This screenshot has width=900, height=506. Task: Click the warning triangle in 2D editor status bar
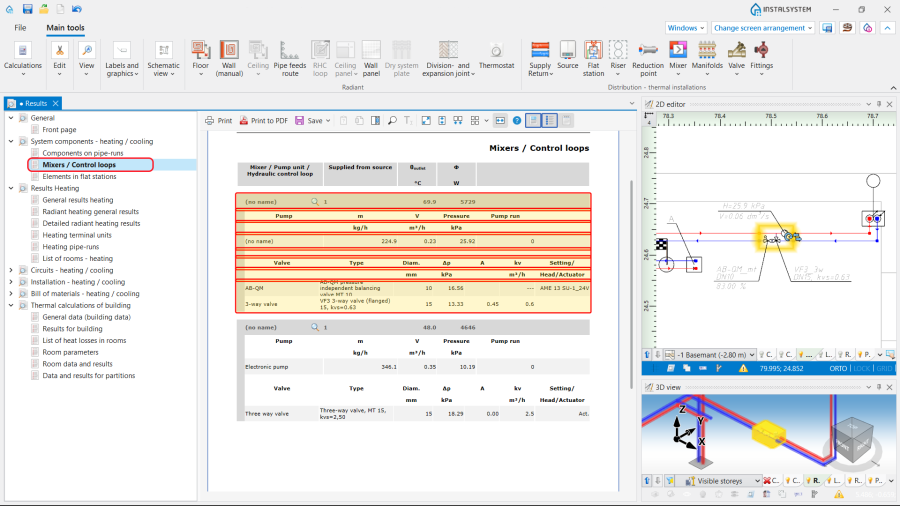(x=741, y=368)
